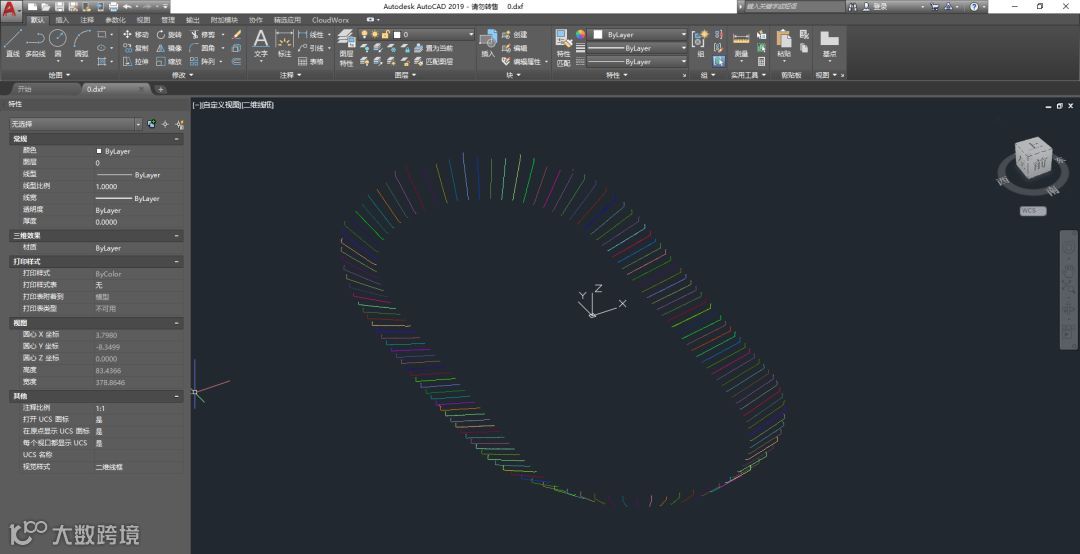Click 置为当前 layer button
The height and width of the screenshot is (554, 1080).
(433, 48)
